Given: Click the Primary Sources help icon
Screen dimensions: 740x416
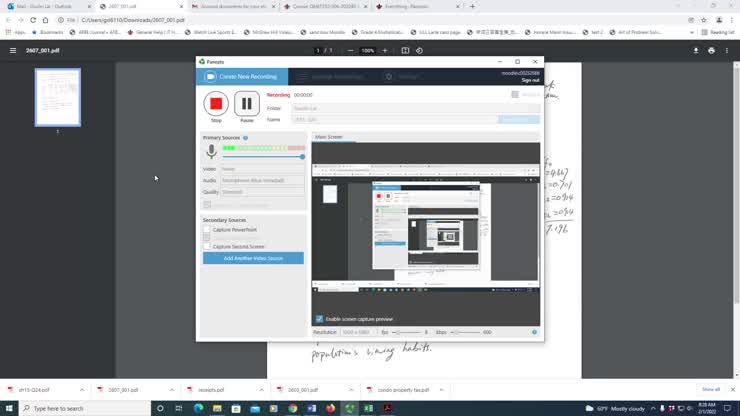Looking at the screenshot, I should [245, 138].
